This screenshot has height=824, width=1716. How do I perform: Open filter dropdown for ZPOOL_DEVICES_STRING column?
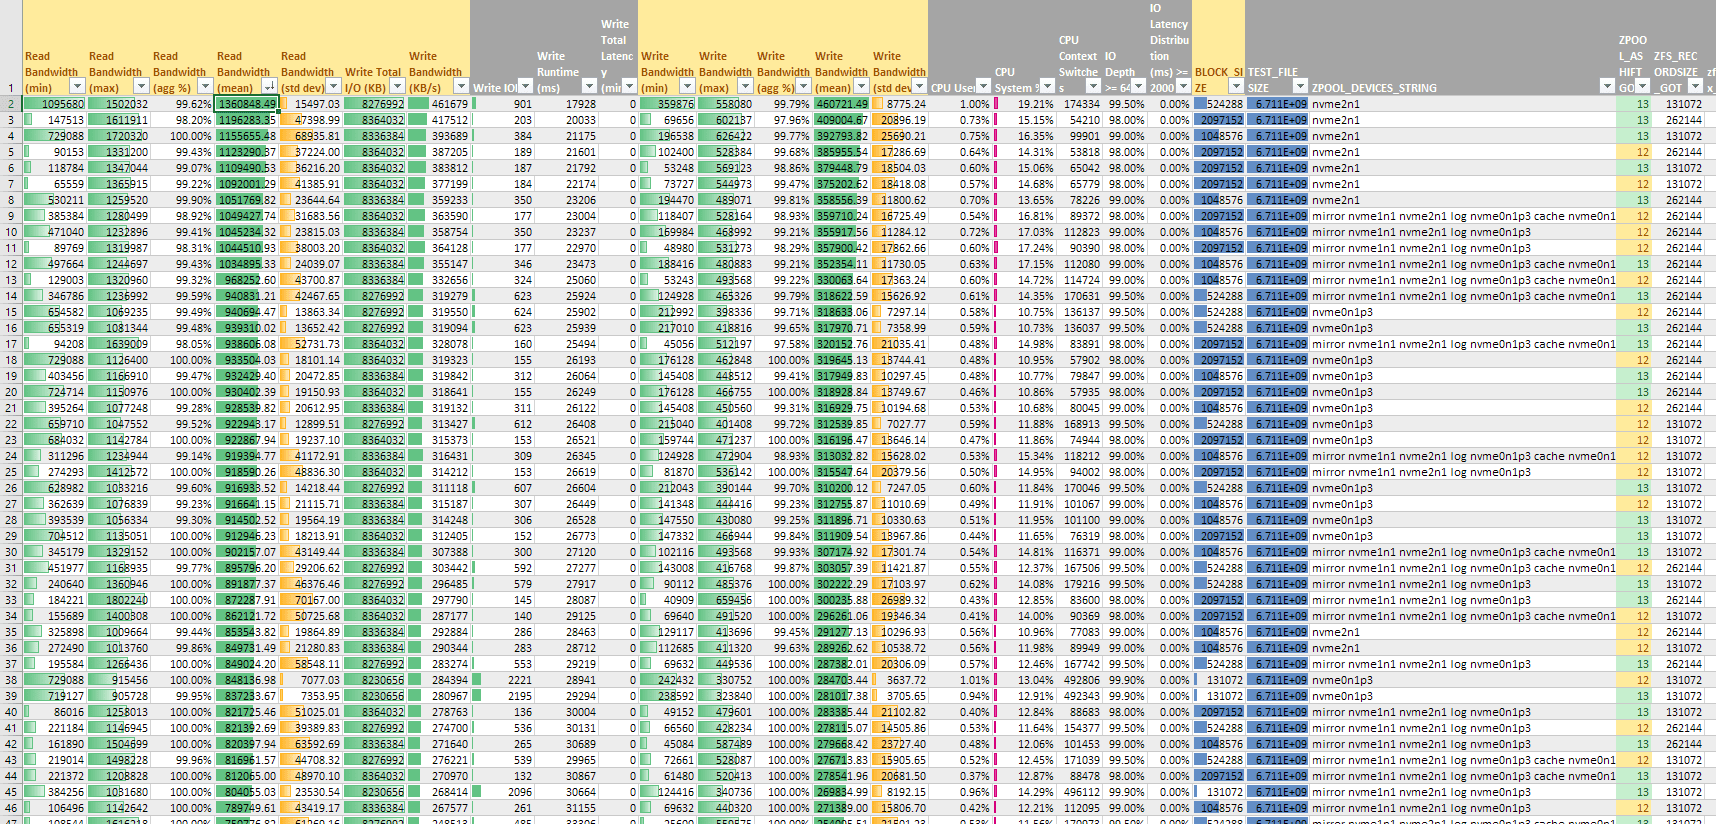(x=1607, y=87)
